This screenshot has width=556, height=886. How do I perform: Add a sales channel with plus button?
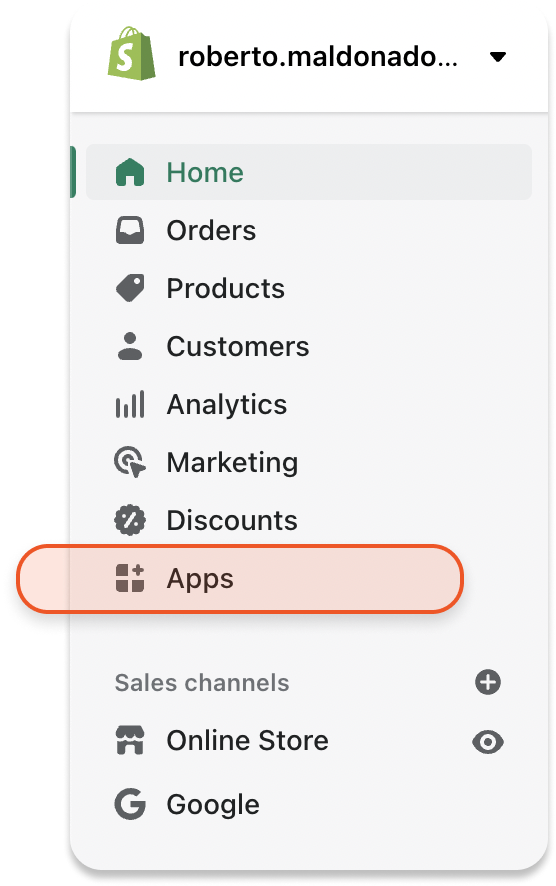(488, 682)
